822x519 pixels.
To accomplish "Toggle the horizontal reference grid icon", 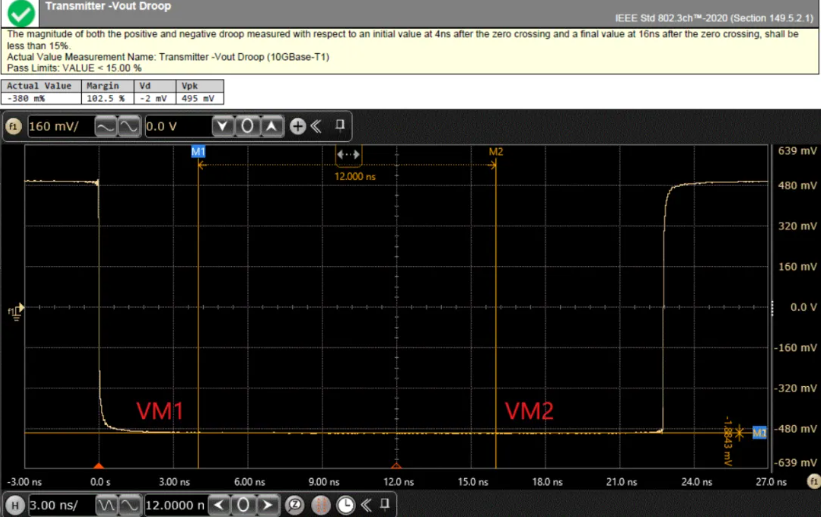I will click(320, 505).
